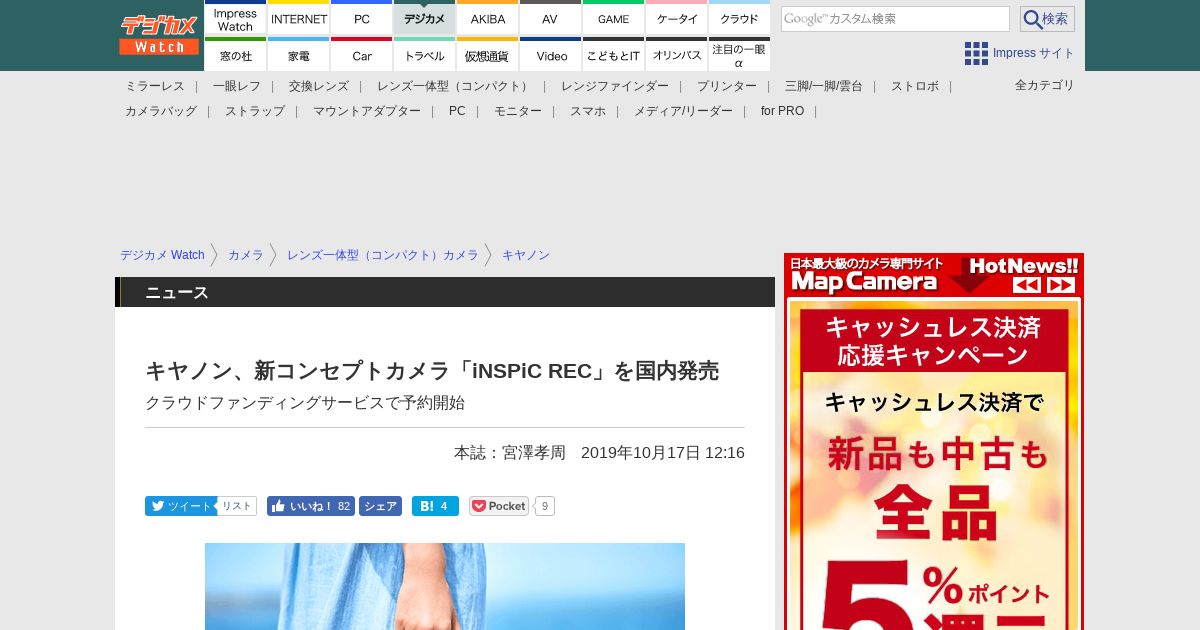Go to the メディア/リーダー category
Image resolution: width=1200 pixels, height=630 pixels.
click(x=683, y=111)
